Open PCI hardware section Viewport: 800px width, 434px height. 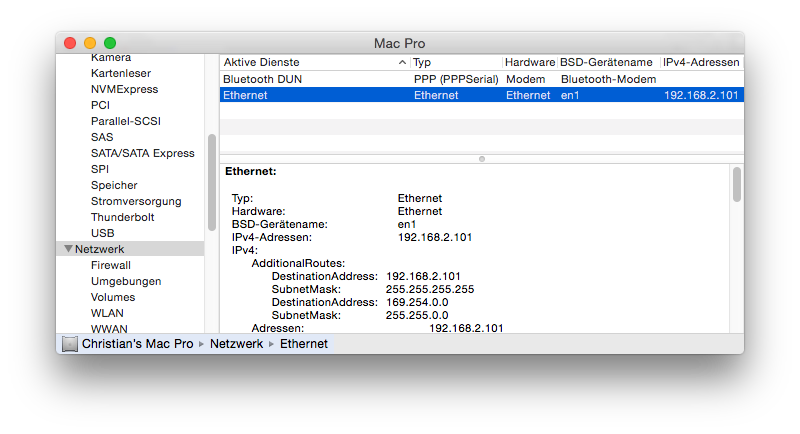pyautogui.click(x=101, y=105)
